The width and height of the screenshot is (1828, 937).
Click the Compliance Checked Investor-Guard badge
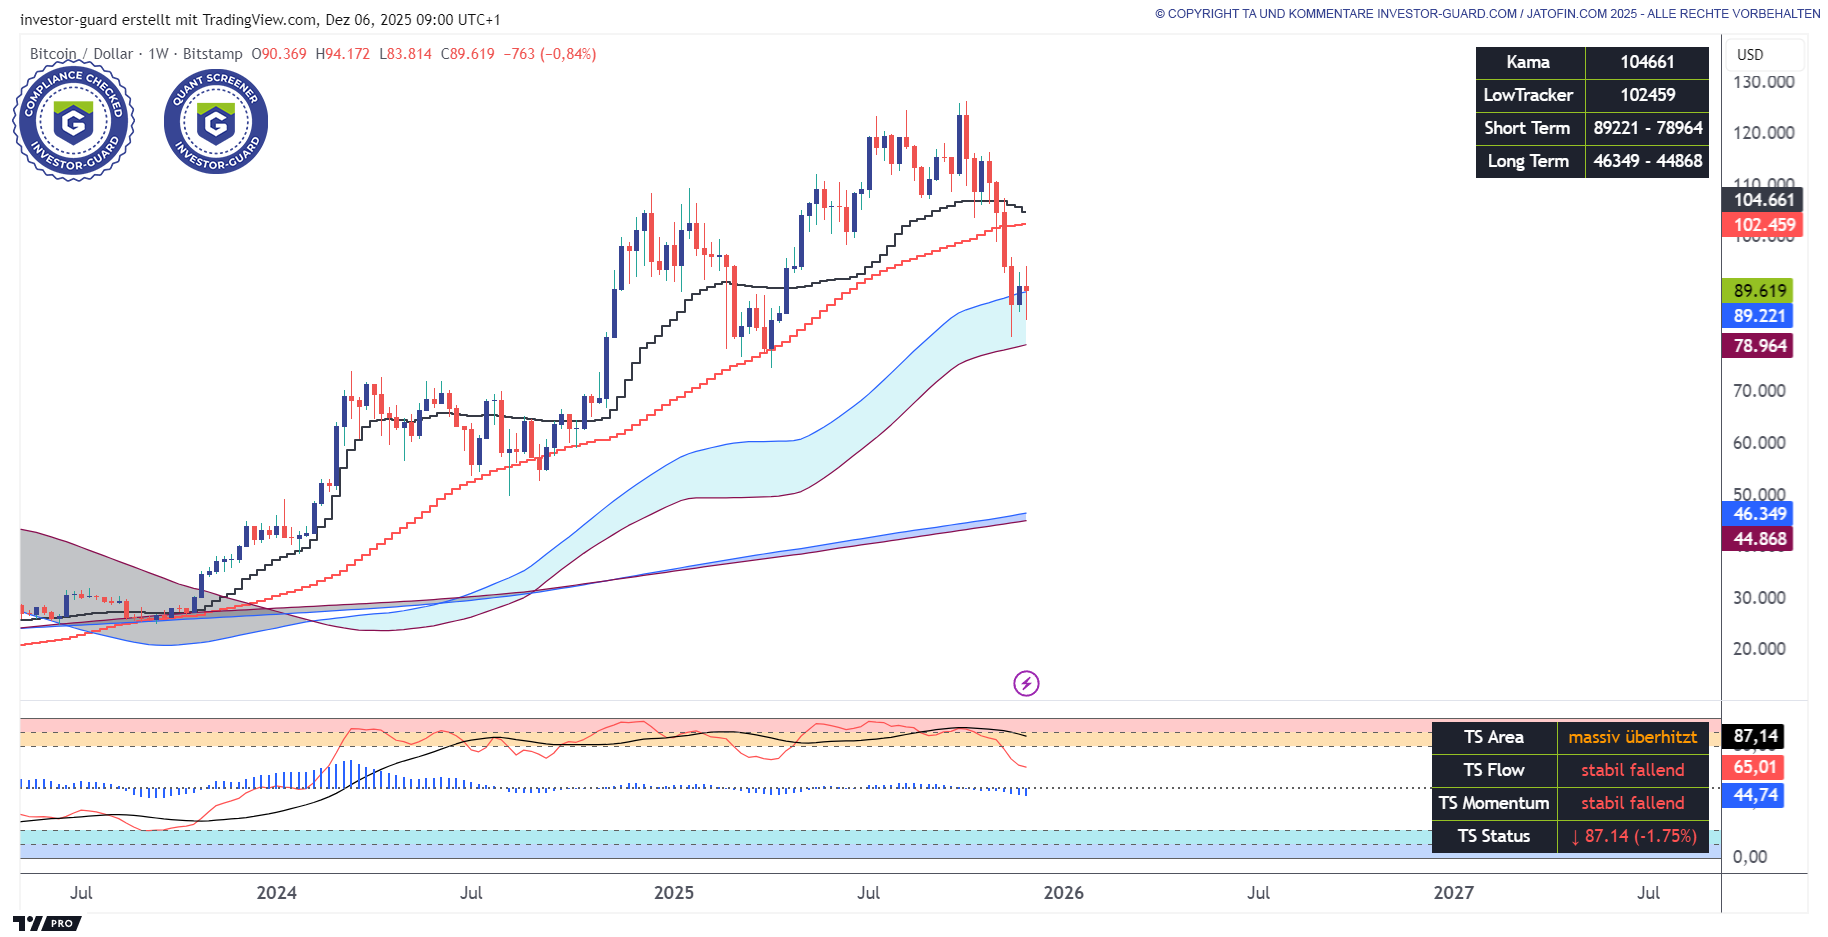click(x=73, y=122)
